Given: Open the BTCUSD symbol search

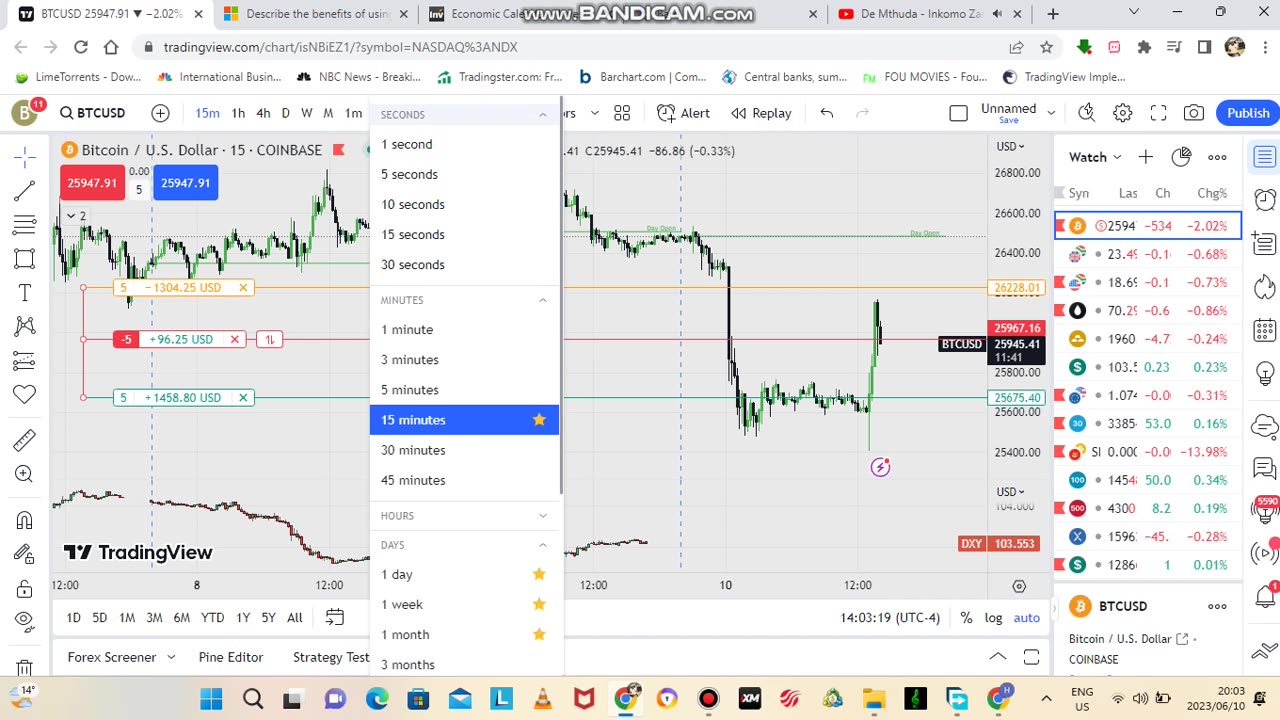Looking at the screenshot, I should click(93, 113).
